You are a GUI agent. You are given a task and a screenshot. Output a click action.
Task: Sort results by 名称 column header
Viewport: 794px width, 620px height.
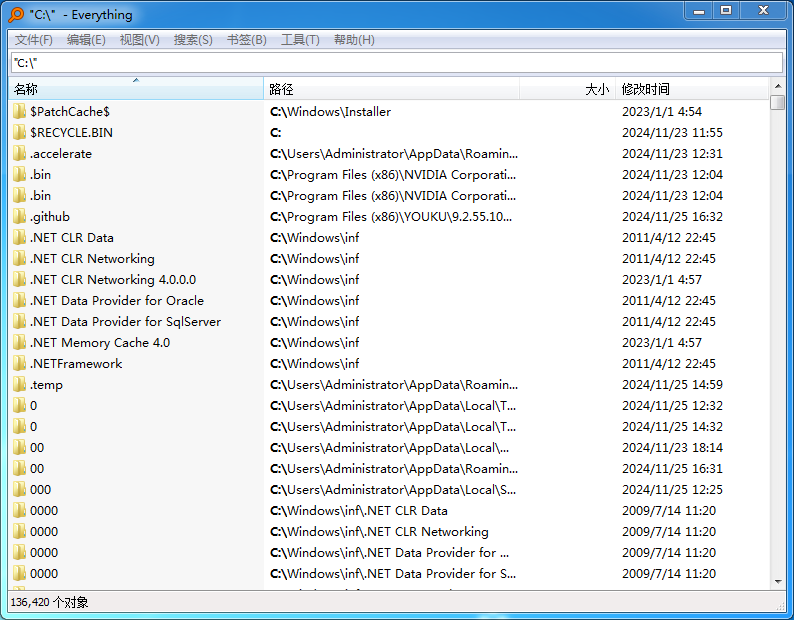[x=135, y=90]
